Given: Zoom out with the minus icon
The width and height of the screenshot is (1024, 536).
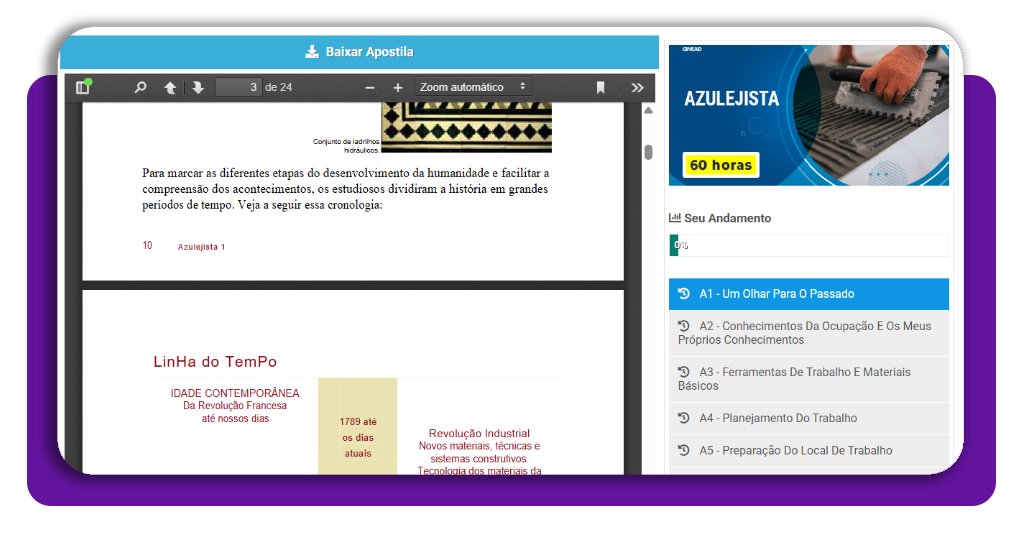Looking at the screenshot, I should (370, 87).
